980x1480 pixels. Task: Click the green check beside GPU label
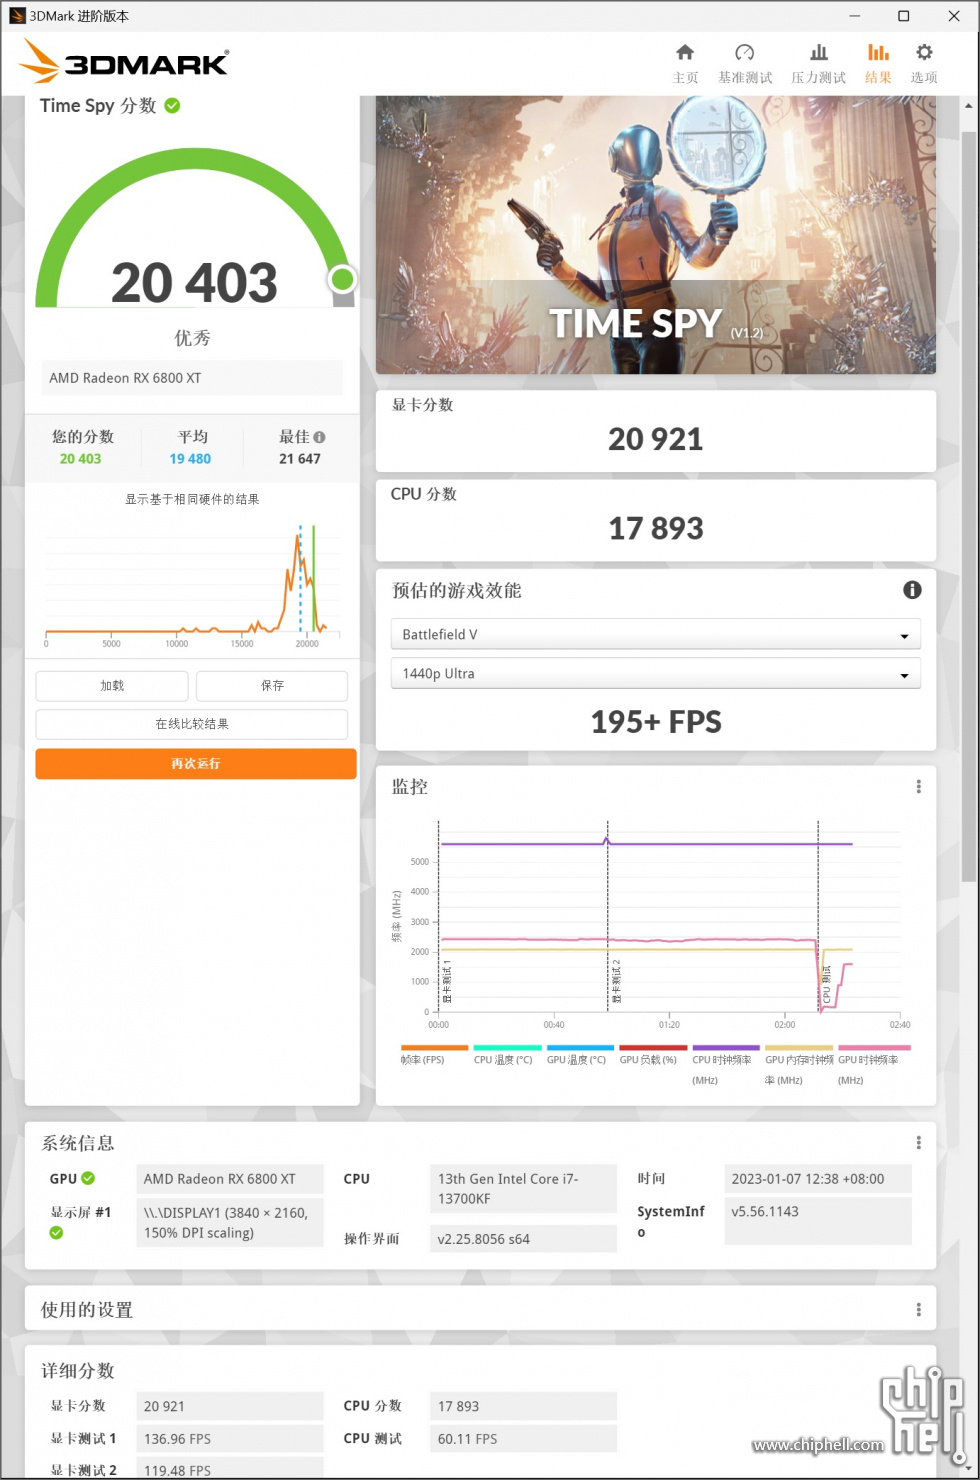click(x=88, y=1178)
